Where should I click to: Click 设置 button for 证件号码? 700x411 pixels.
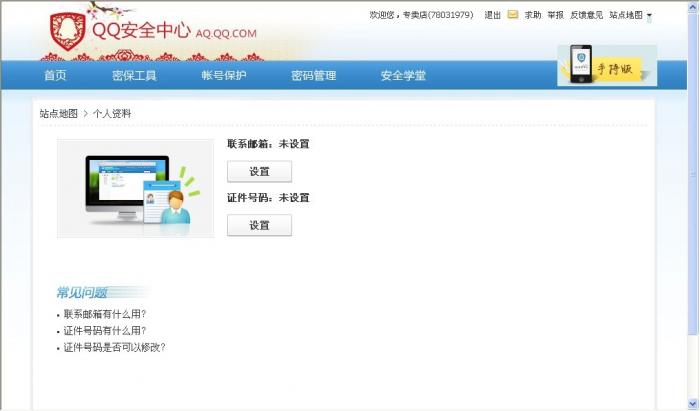(x=259, y=225)
